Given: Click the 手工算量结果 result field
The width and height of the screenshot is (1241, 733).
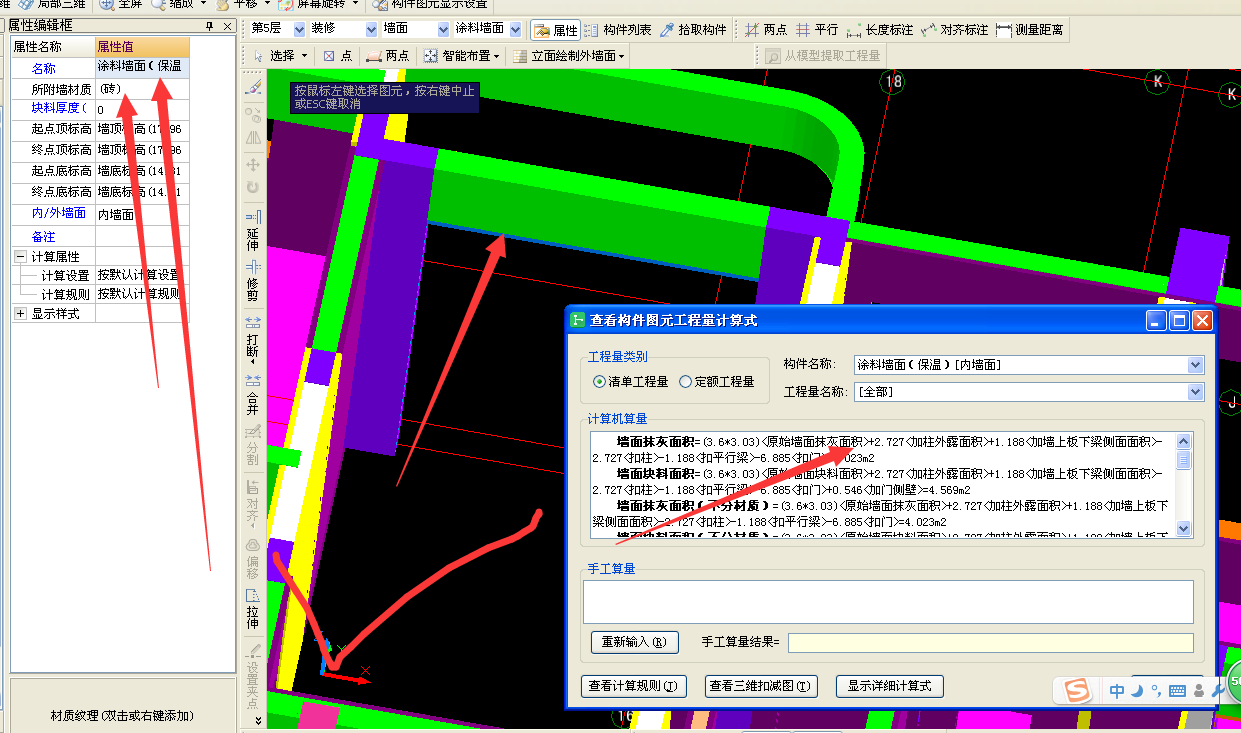Looking at the screenshot, I should tap(990, 643).
